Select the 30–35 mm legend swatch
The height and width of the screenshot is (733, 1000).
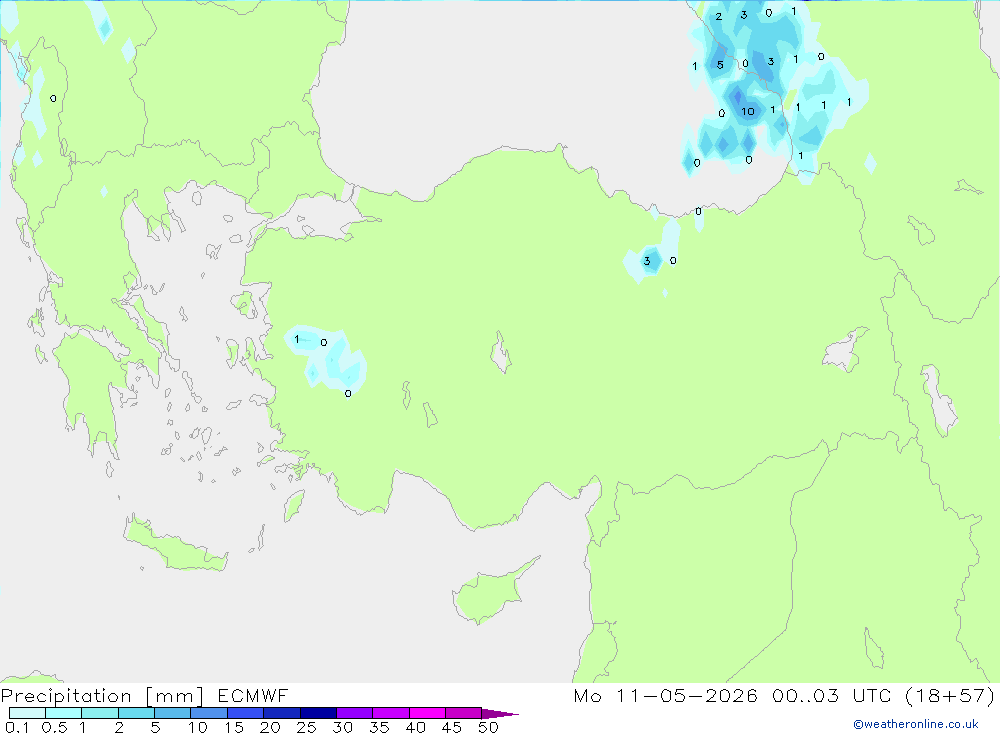355,713
